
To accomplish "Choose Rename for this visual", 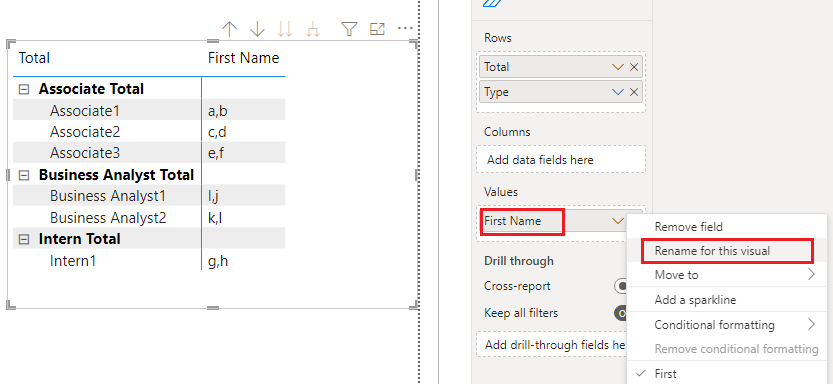I will coord(727,251).
